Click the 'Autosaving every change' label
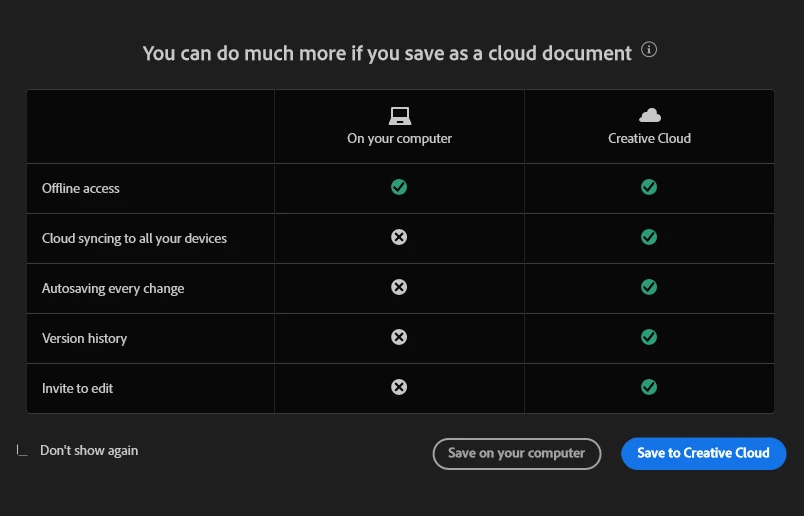Image resolution: width=804 pixels, height=516 pixels. 113,288
